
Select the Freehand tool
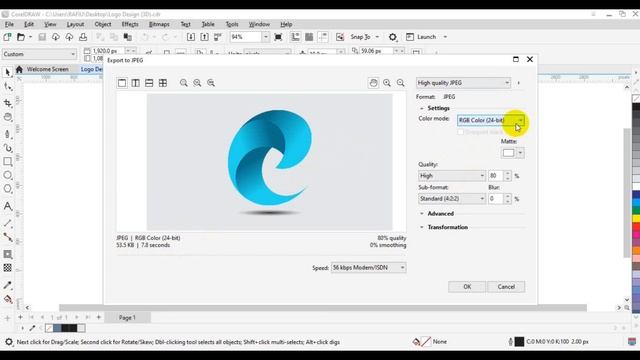[7, 133]
